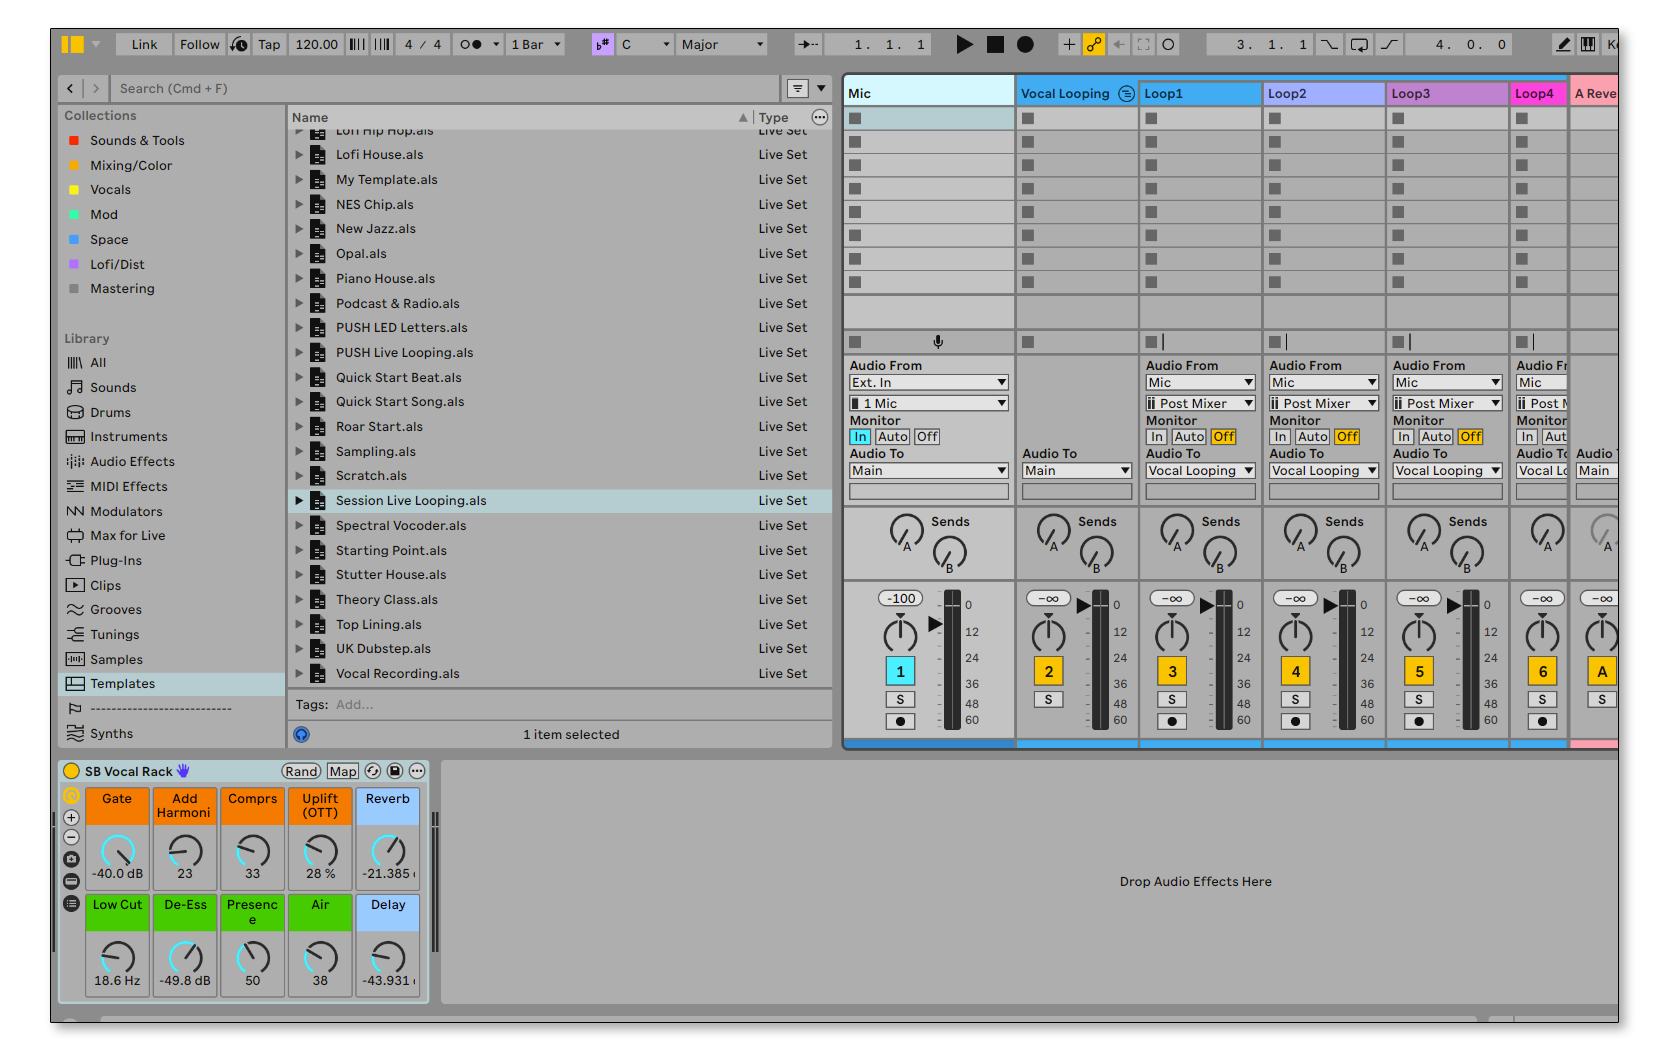1669x1051 pixels.
Task: Select Templates in the Library sidebar
Action: pyautogui.click(x=122, y=684)
